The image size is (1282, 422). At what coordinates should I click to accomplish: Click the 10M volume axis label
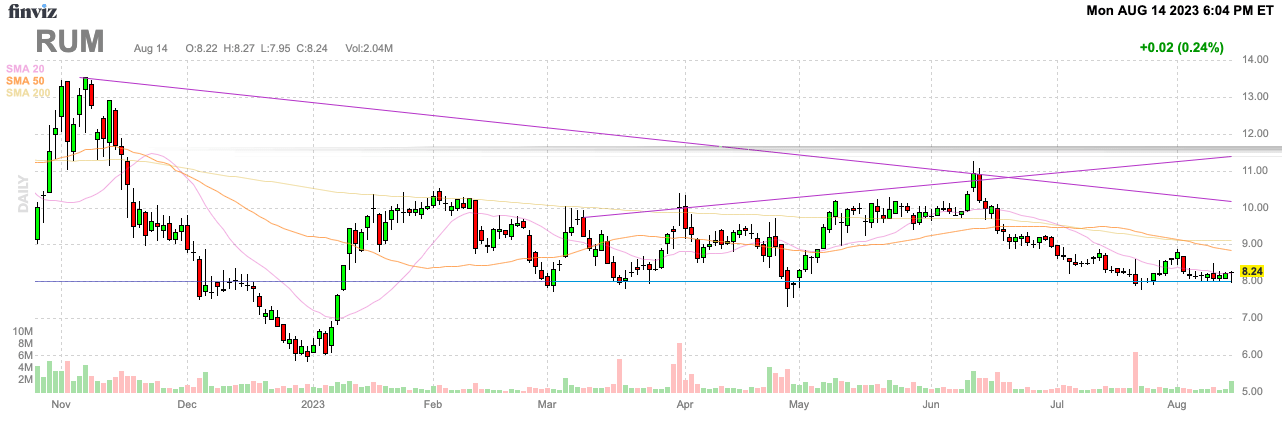pos(25,331)
